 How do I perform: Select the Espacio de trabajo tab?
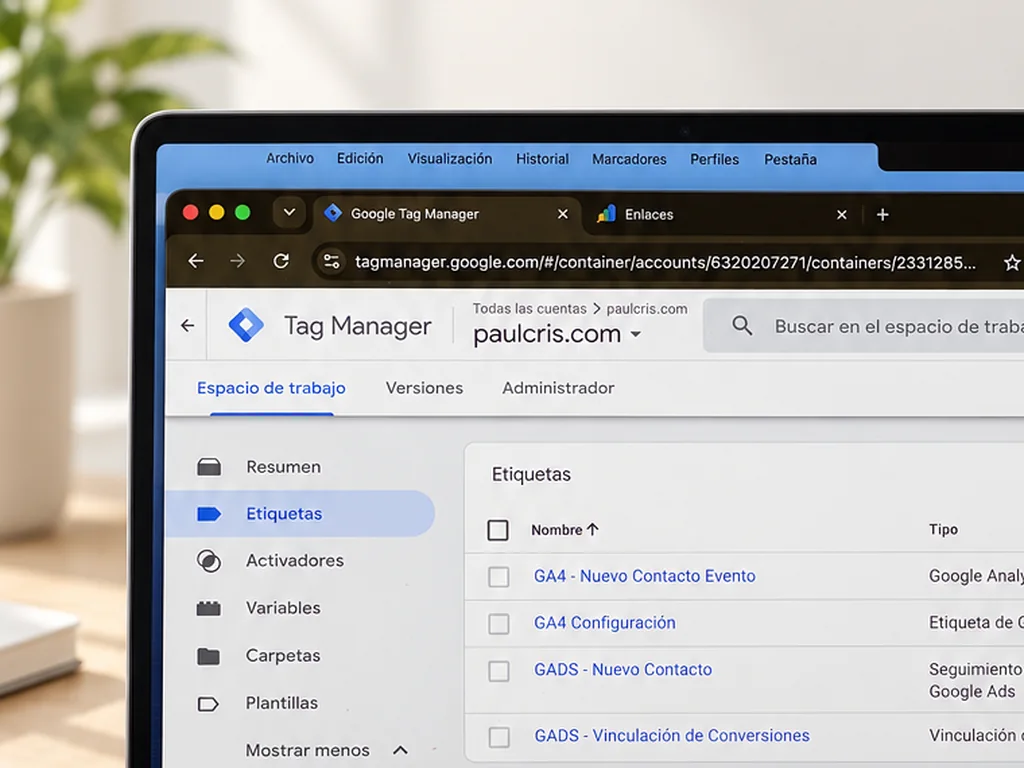(271, 388)
